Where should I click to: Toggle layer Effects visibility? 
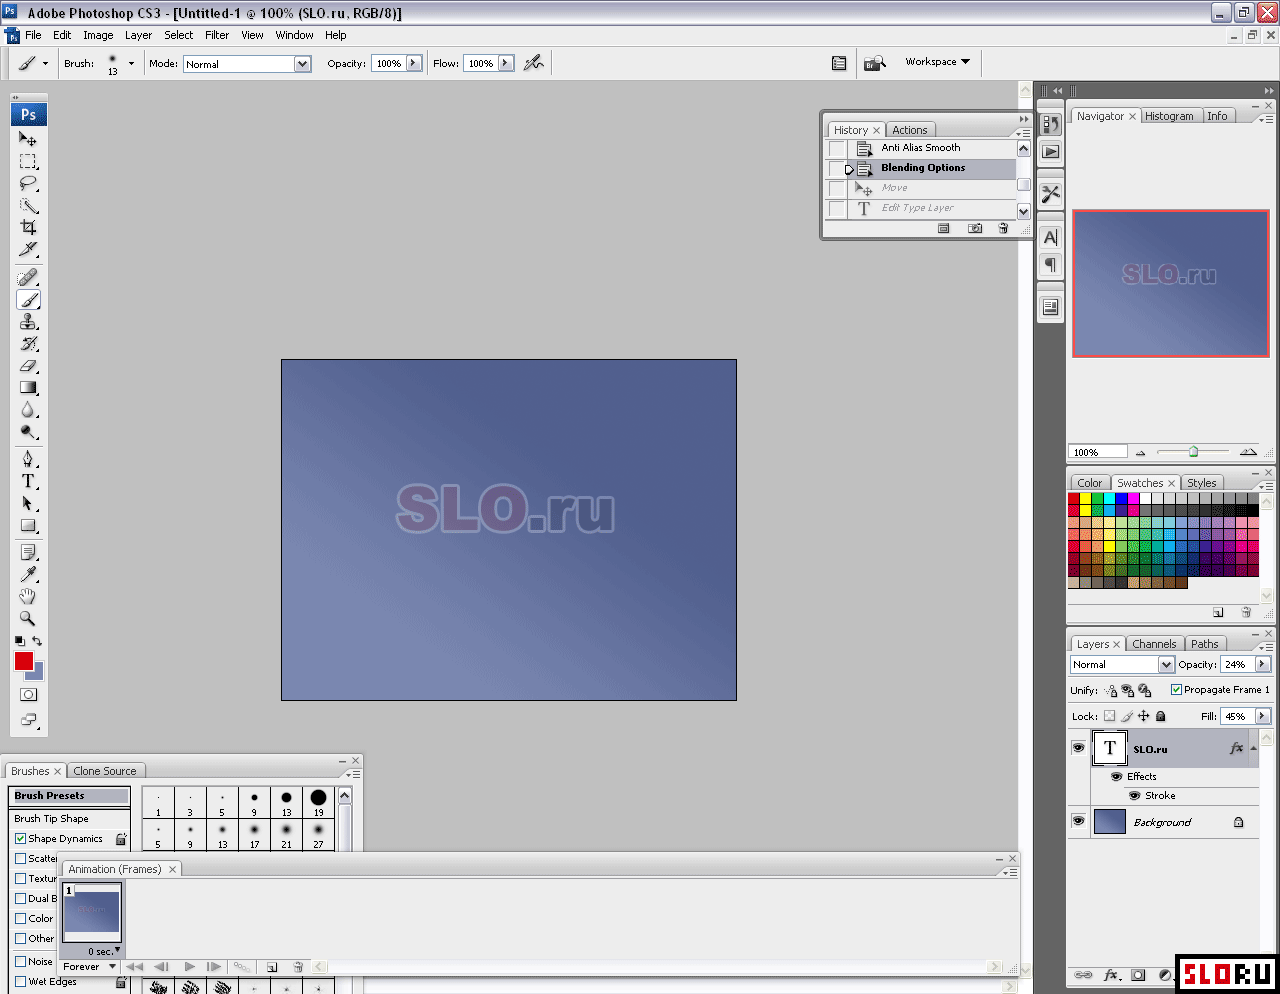pyautogui.click(x=1117, y=776)
